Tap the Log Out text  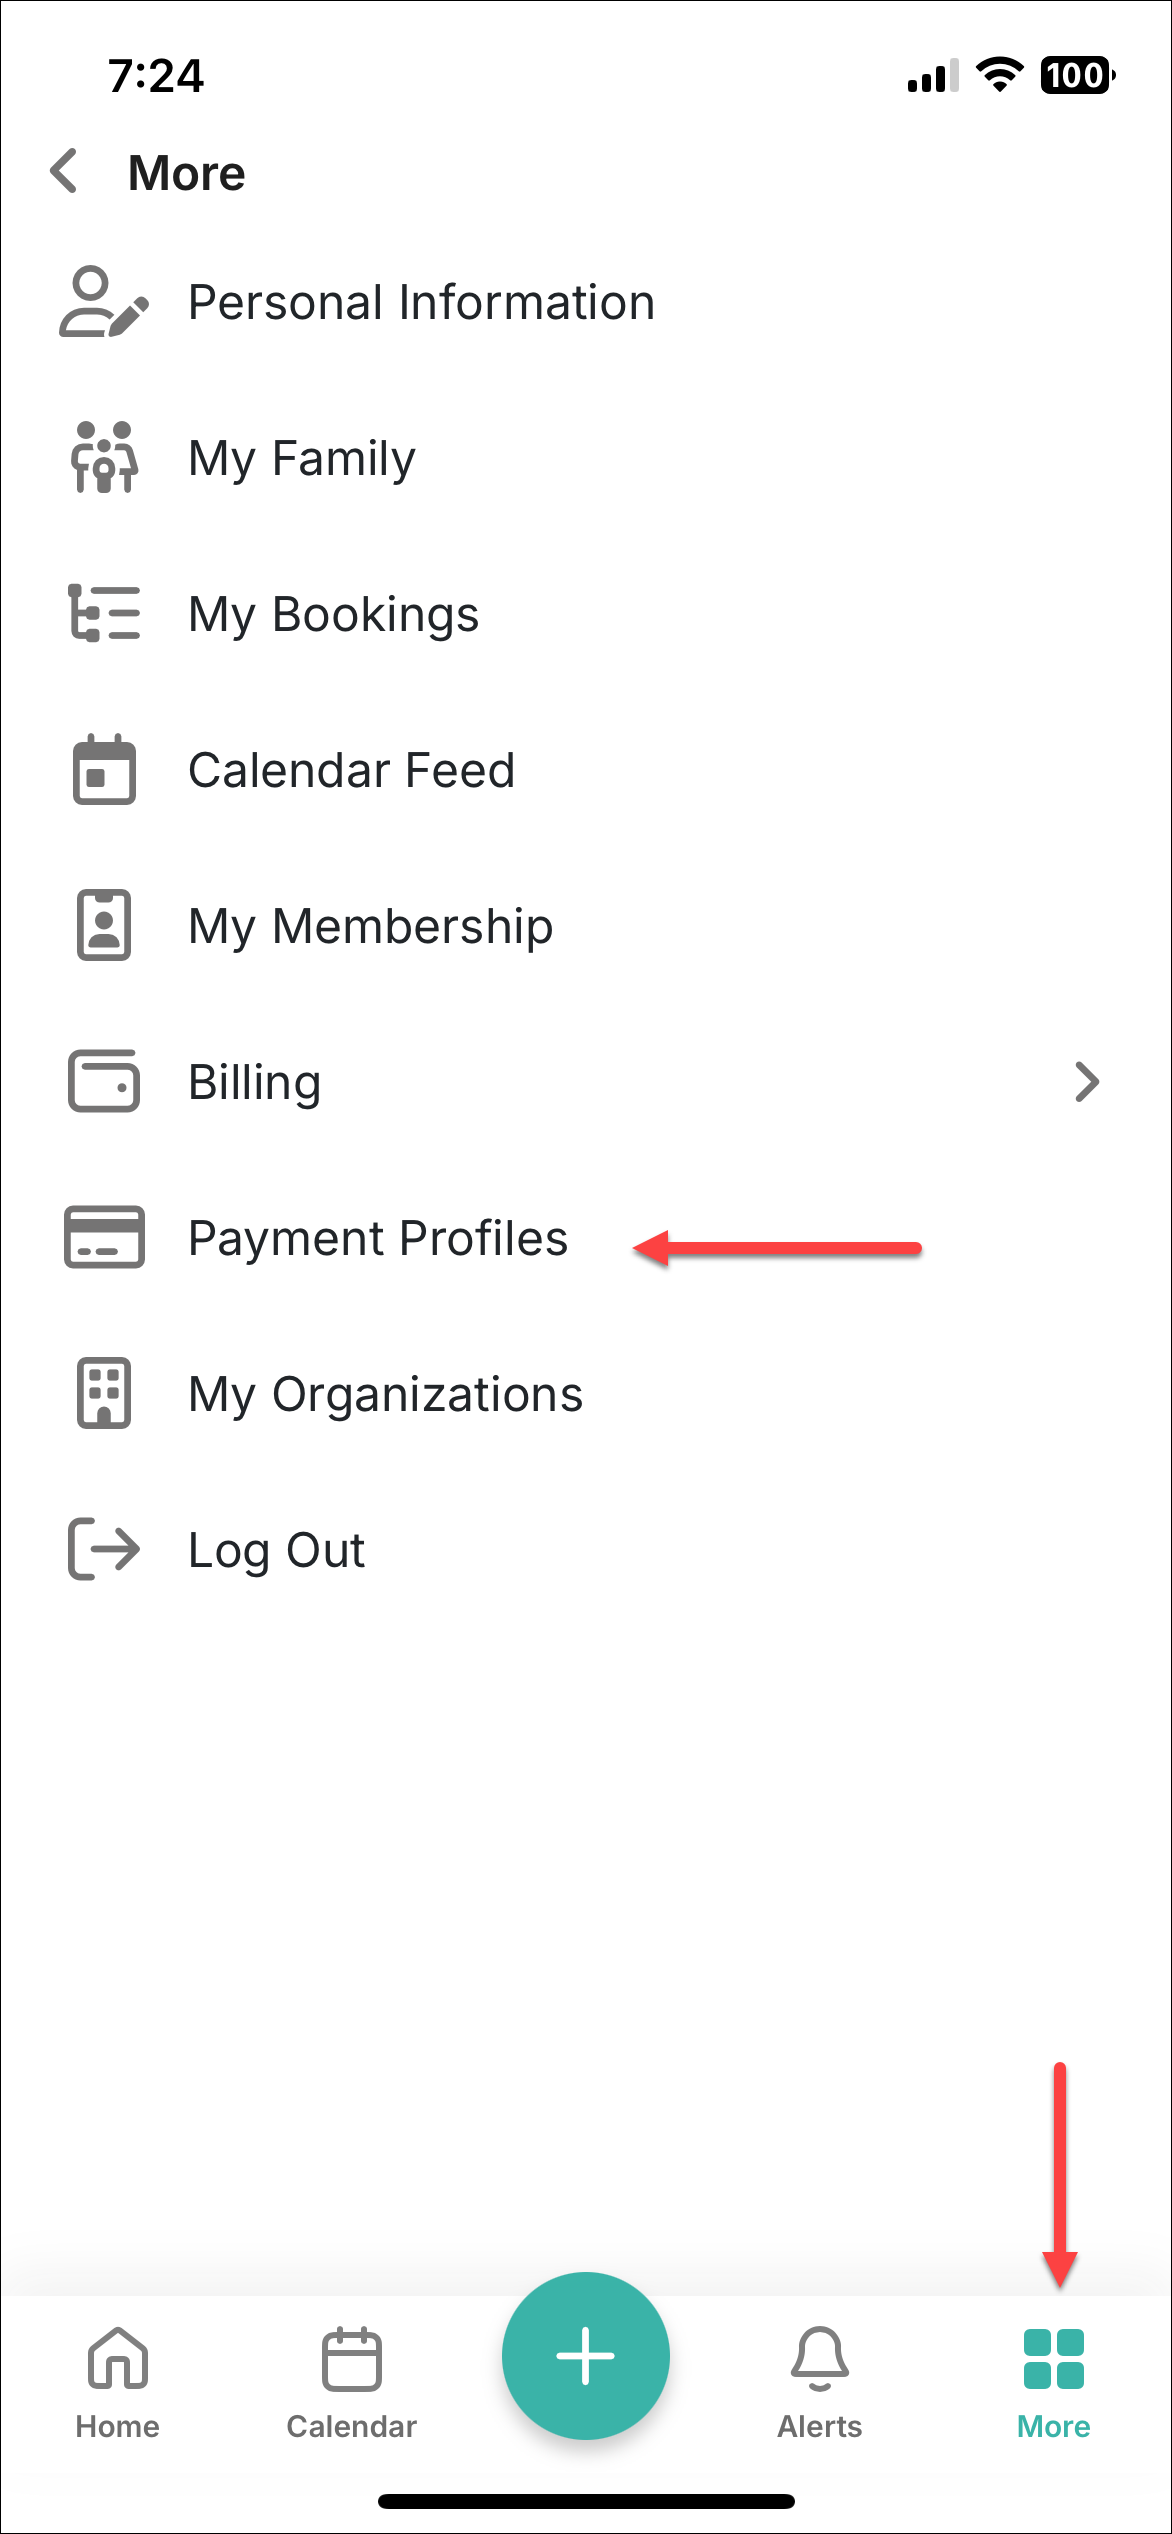[276, 1550]
